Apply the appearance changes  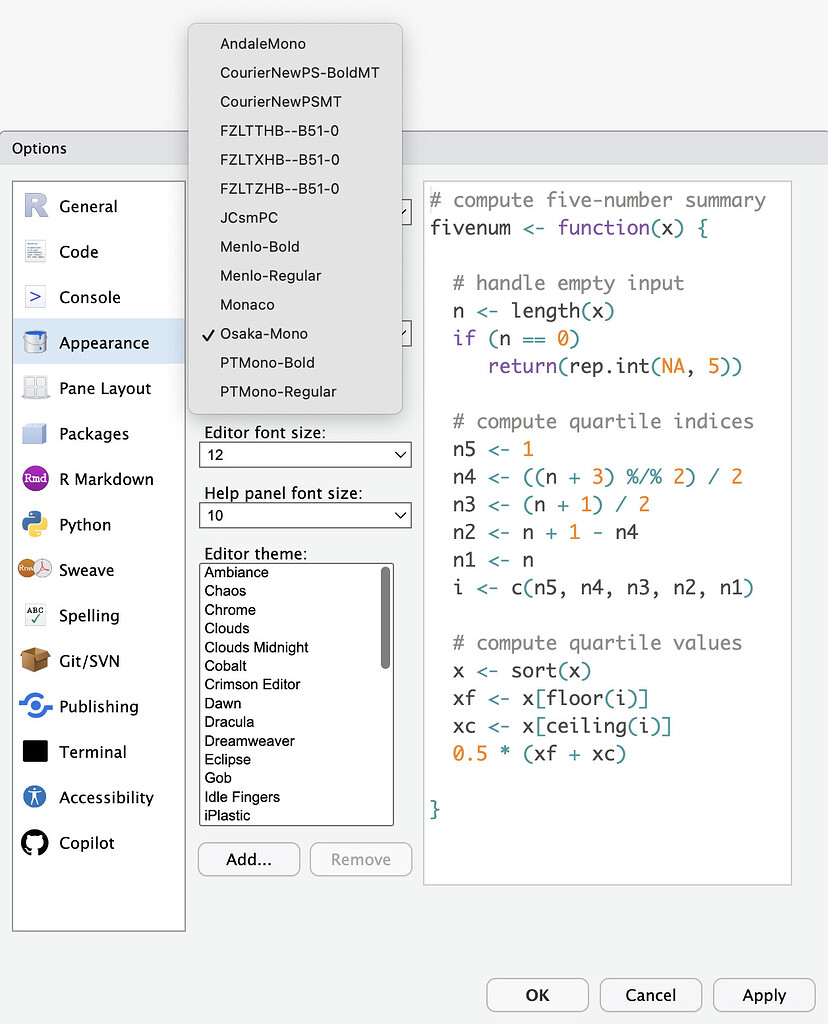coord(764,995)
